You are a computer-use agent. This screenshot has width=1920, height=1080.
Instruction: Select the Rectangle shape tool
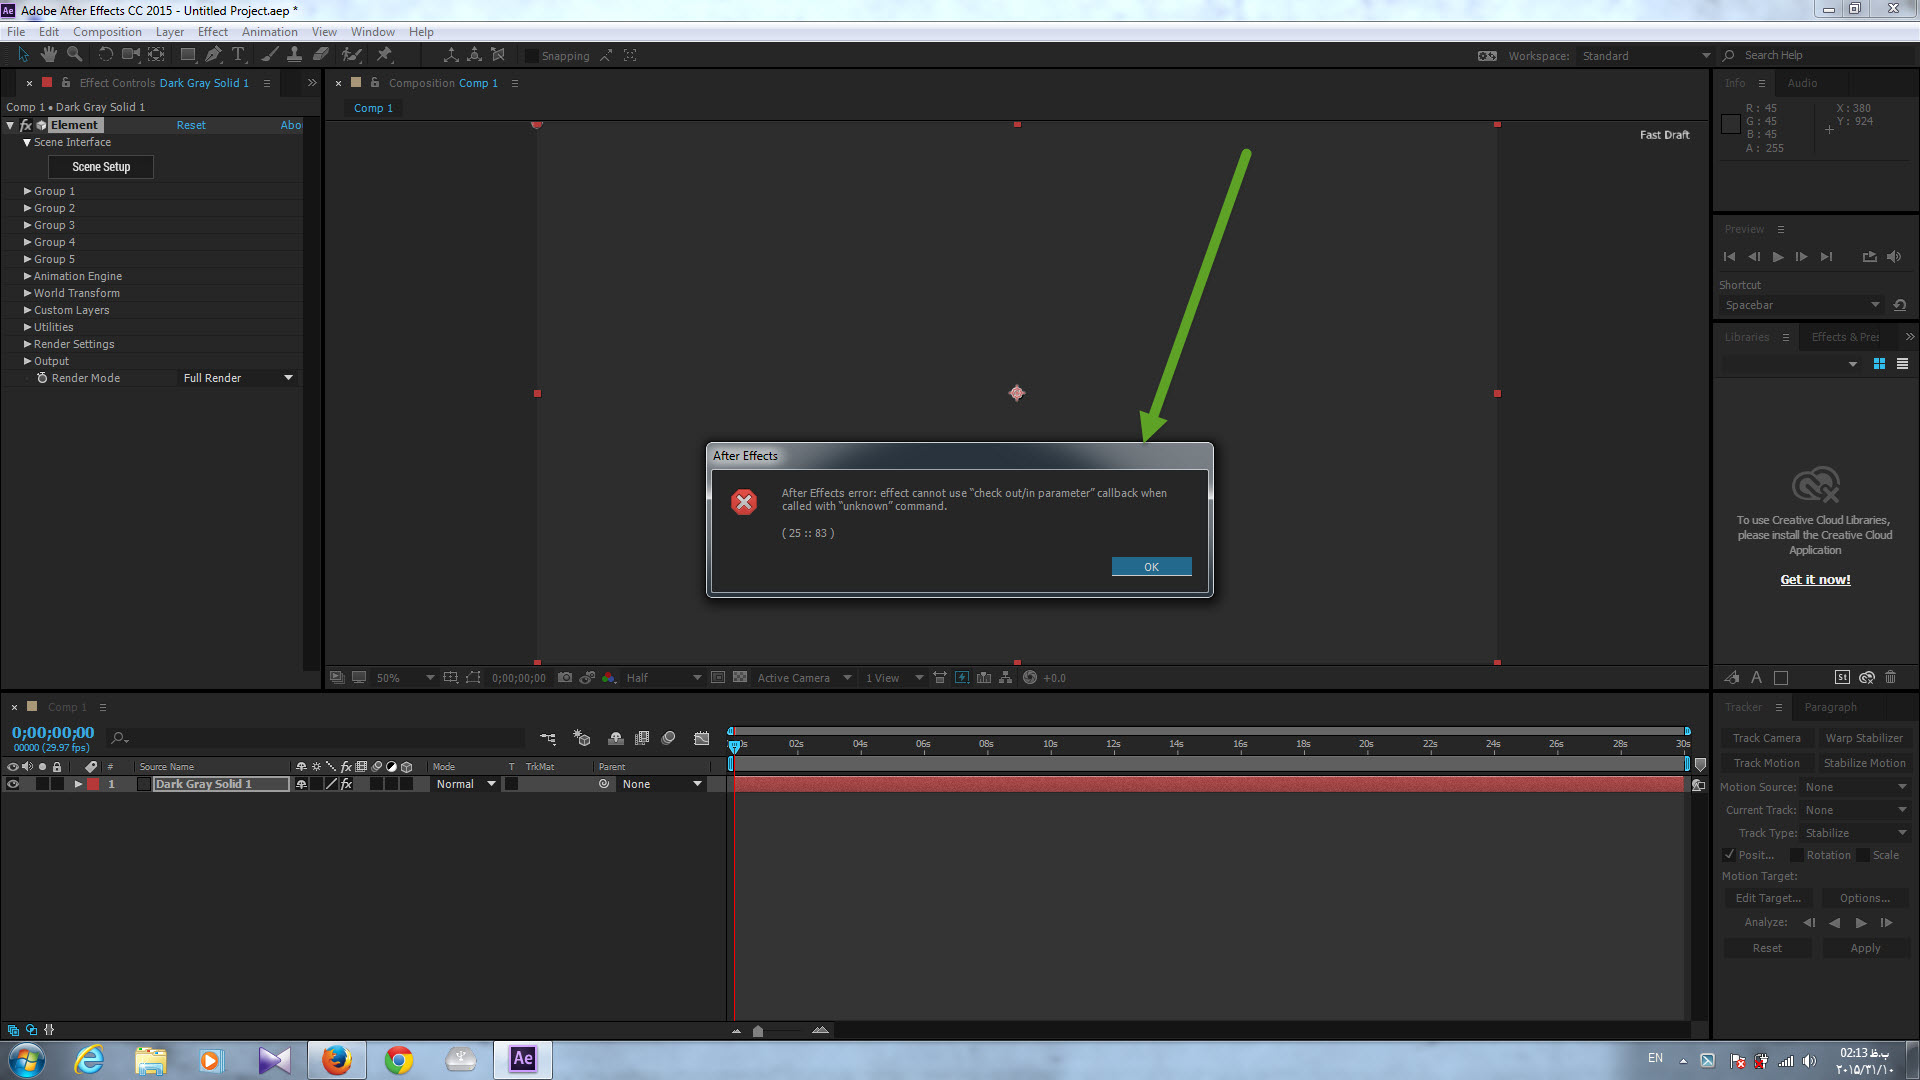[x=188, y=55]
